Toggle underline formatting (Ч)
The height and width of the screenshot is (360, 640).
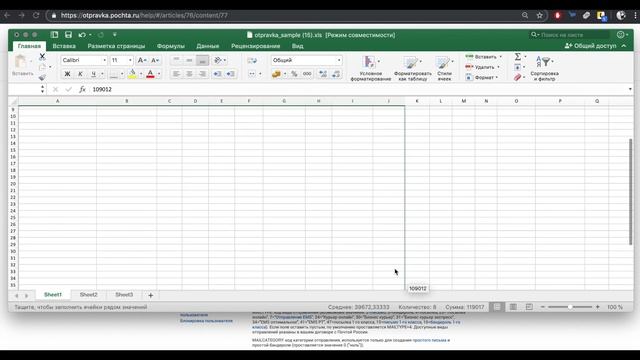(x=93, y=74)
